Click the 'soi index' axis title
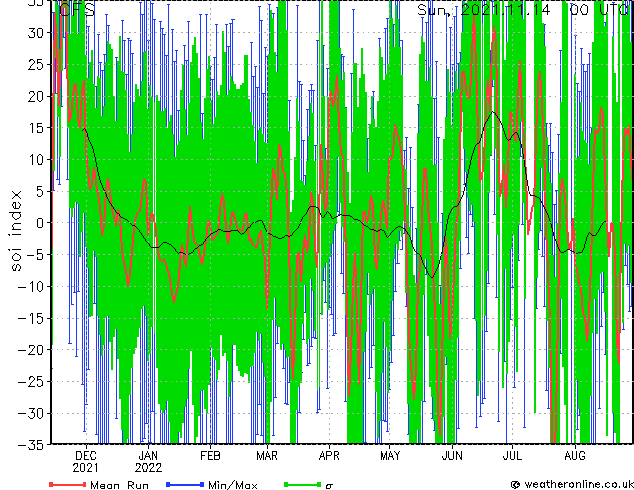634x490 pixels. pos(16,231)
